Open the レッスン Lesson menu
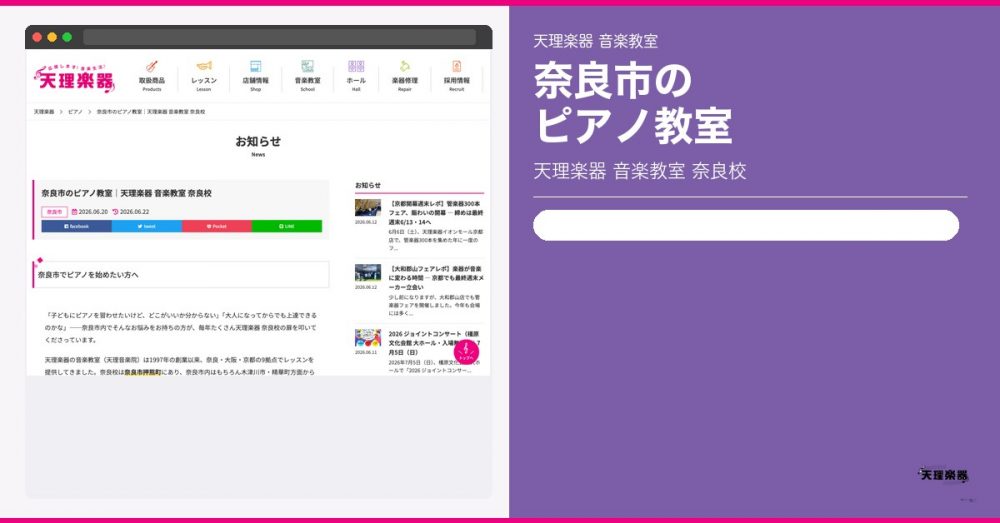The image size is (1000, 523). pyautogui.click(x=203, y=77)
